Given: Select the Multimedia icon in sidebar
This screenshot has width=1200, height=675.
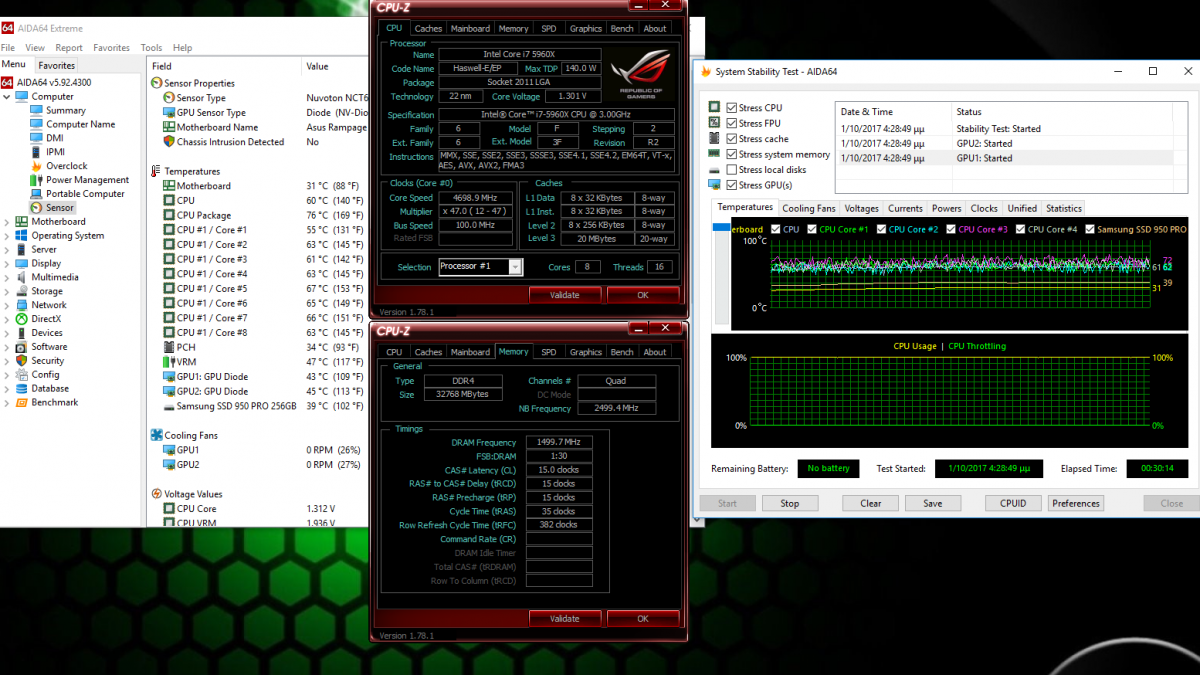Looking at the screenshot, I should pyautogui.click(x=21, y=277).
